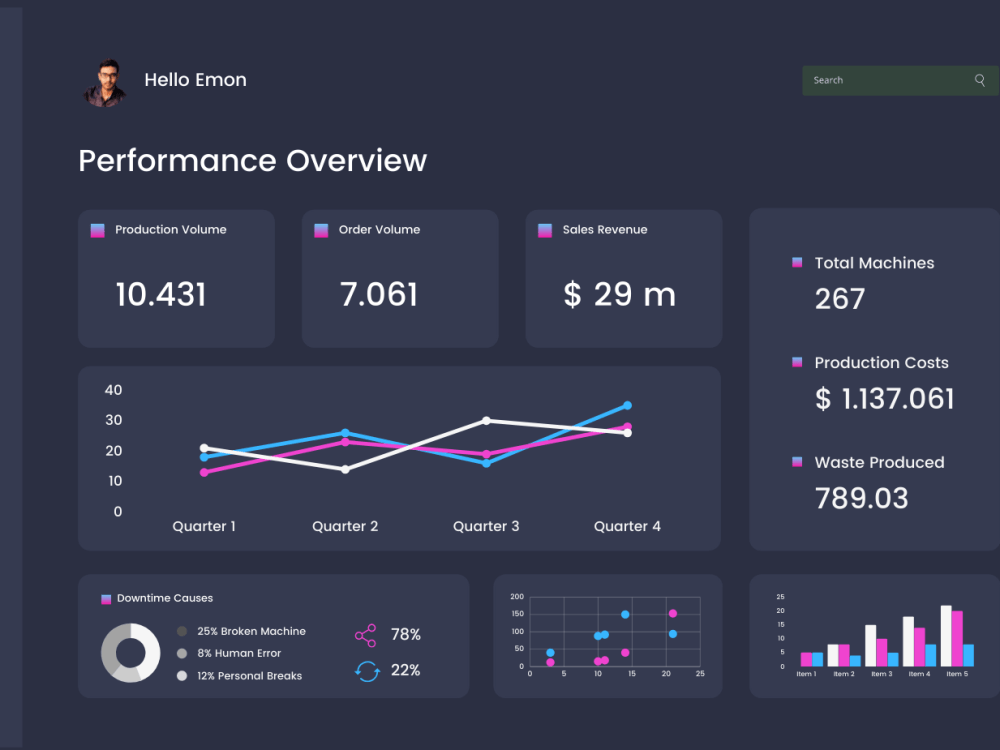Click the 12% Personal Breaks legend text
Image resolution: width=1000 pixels, height=750 pixels.
pos(249,675)
